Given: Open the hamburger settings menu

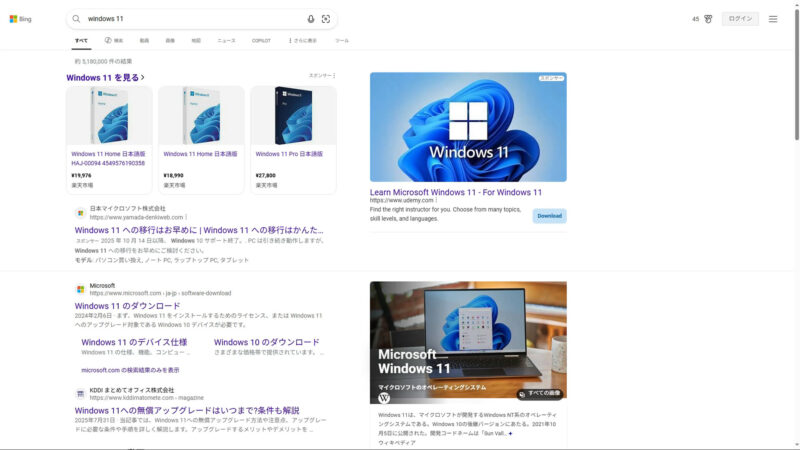Looking at the screenshot, I should [773, 19].
